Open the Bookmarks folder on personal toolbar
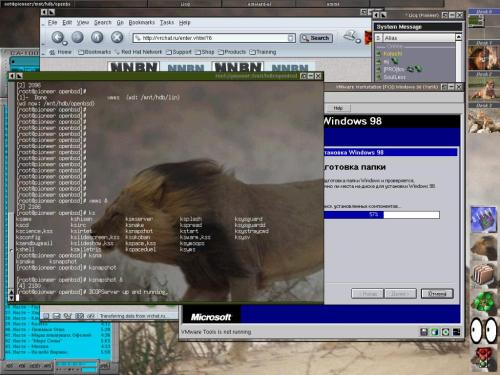Image resolution: width=500 pixels, height=375 pixels. tap(95, 52)
